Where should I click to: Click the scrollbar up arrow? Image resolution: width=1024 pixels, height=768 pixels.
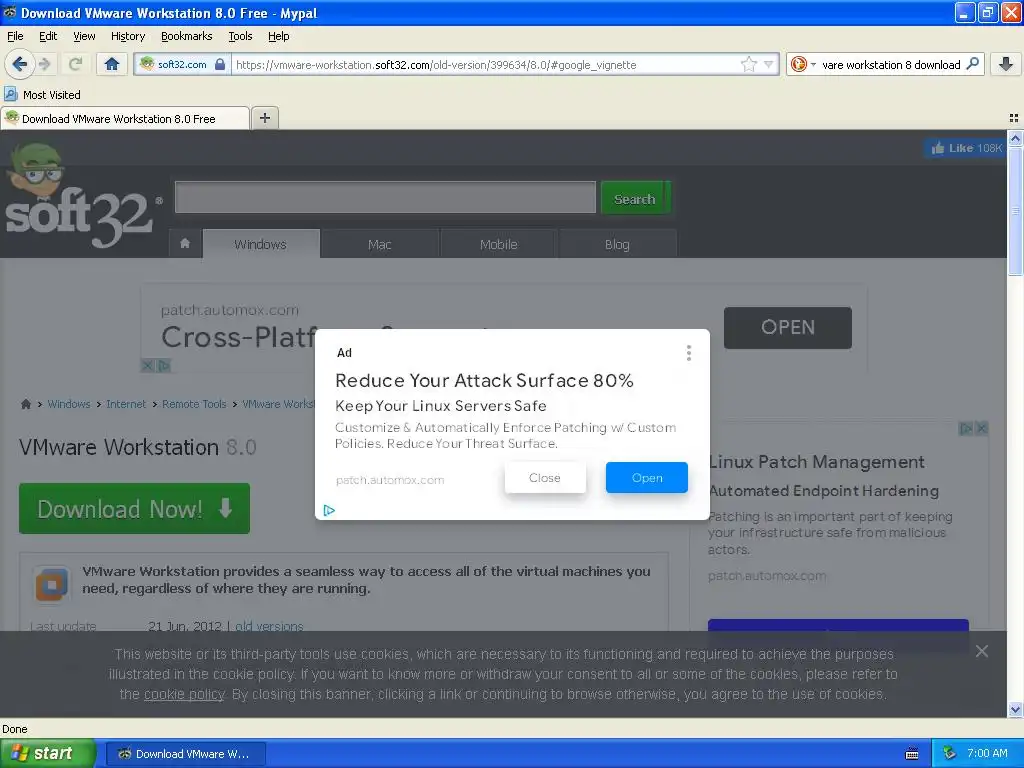(1015, 138)
